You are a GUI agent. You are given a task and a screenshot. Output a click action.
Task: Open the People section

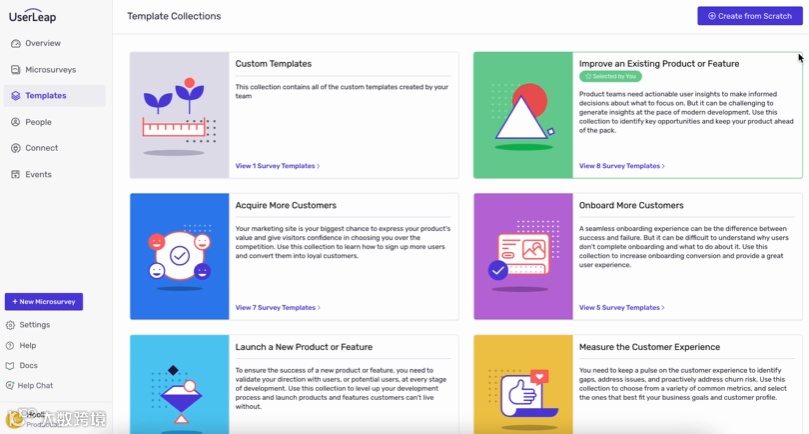point(38,122)
